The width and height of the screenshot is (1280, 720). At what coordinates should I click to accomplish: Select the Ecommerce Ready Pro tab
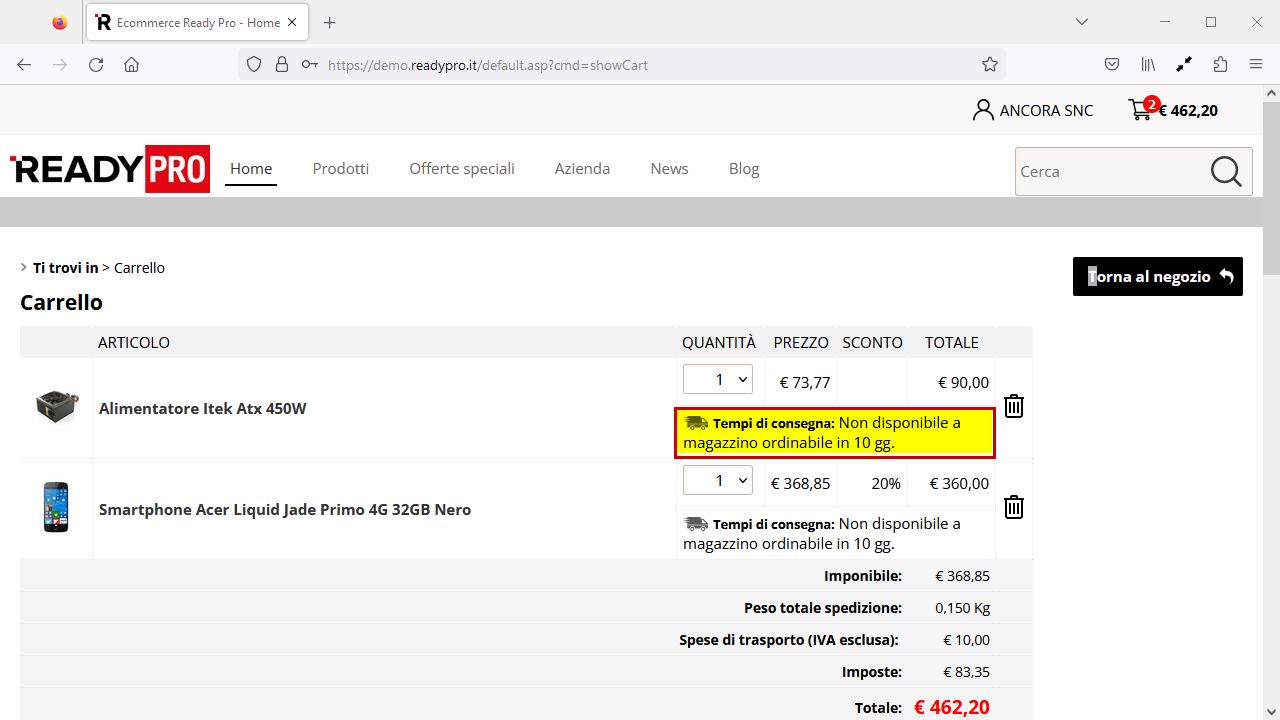point(198,22)
